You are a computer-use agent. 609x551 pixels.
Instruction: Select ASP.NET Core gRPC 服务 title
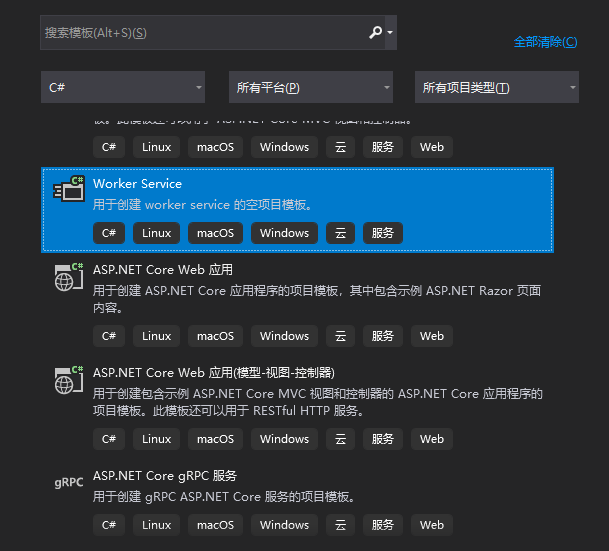coord(165,476)
